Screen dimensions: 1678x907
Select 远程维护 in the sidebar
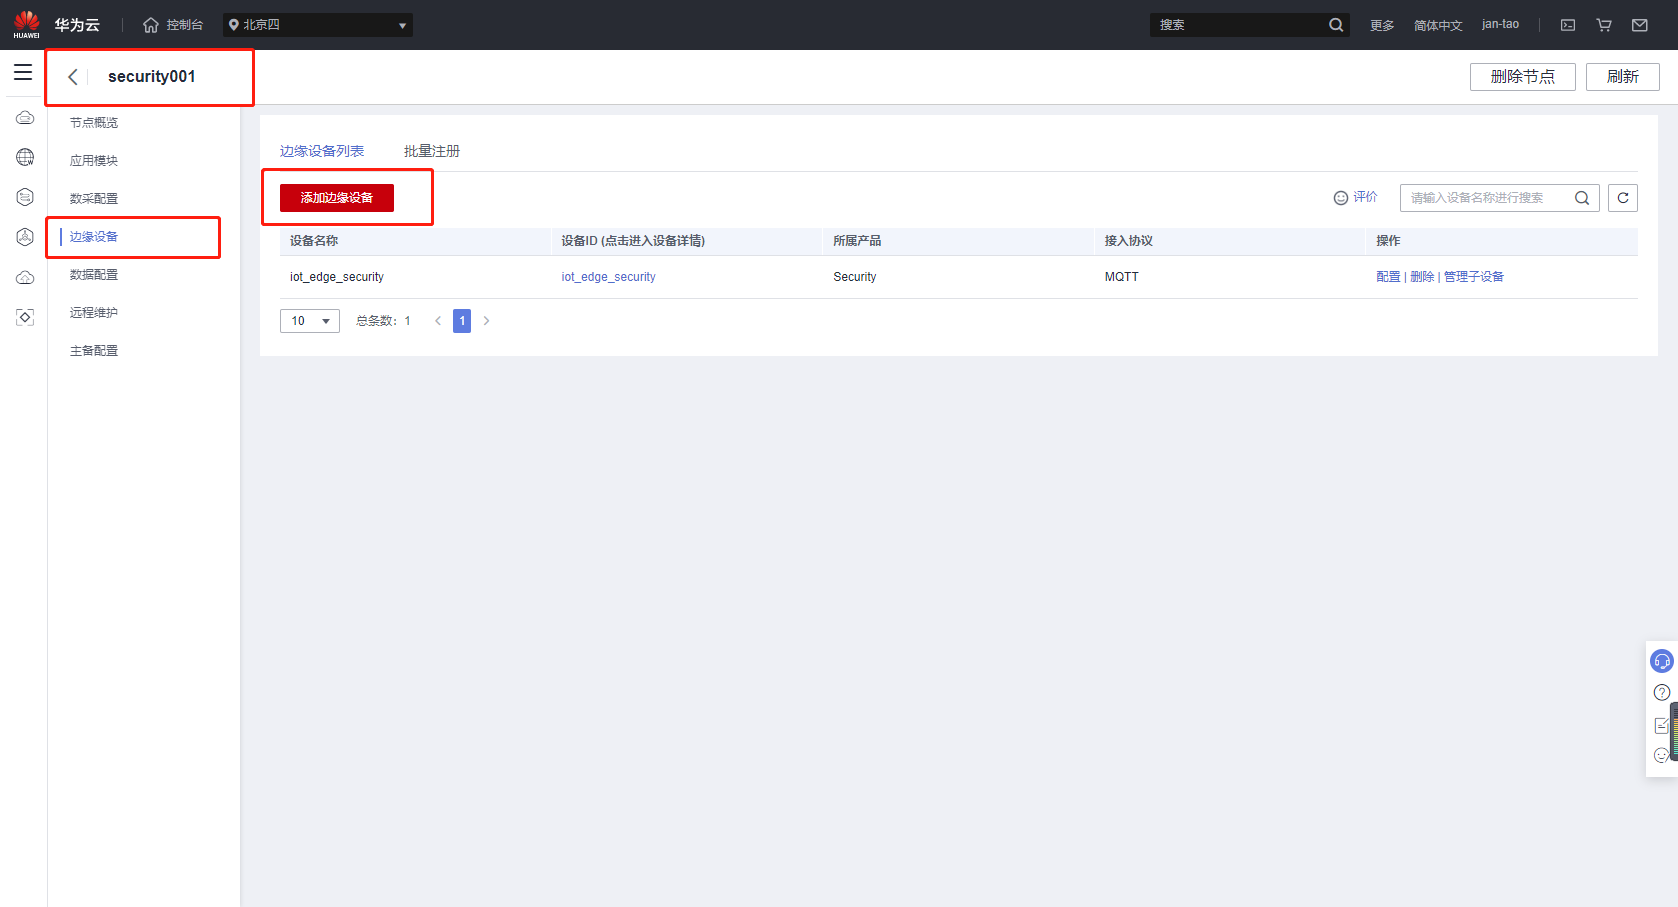(94, 313)
